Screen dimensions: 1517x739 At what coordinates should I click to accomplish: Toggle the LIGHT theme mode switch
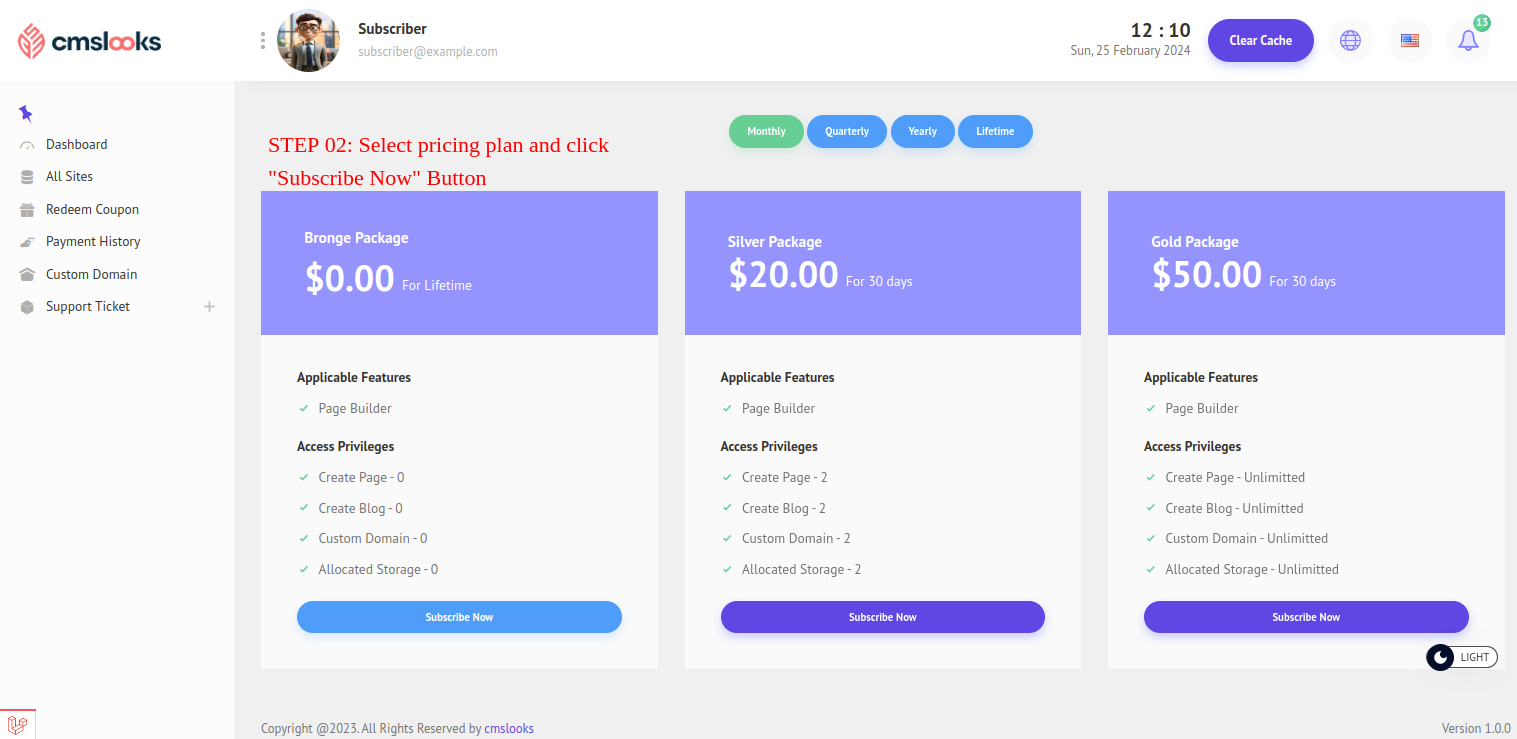pos(1461,657)
